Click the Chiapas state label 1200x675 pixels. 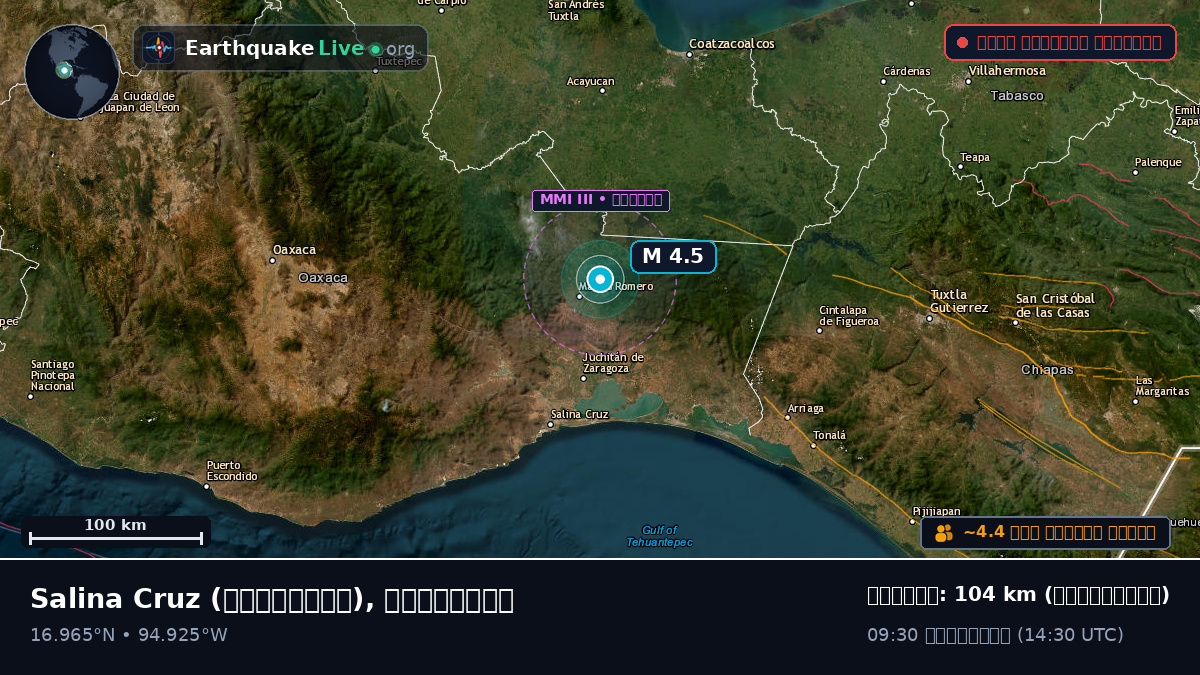coord(1047,370)
